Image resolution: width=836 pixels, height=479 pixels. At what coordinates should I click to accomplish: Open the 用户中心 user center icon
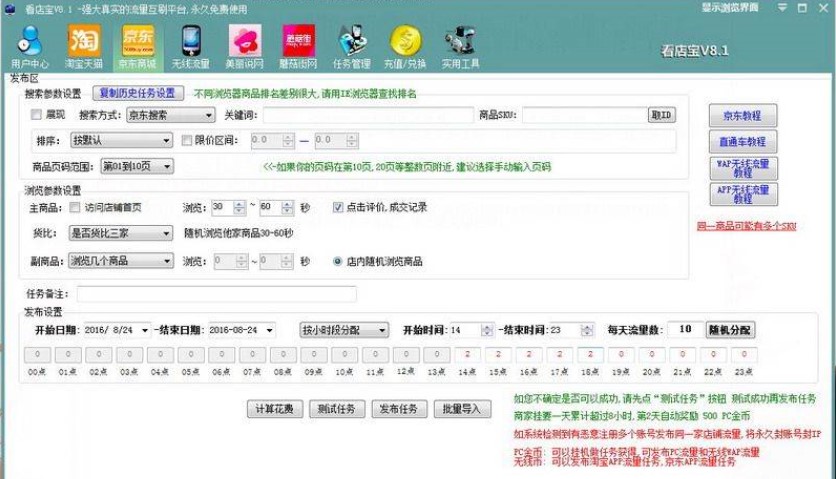tap(30, 47)
